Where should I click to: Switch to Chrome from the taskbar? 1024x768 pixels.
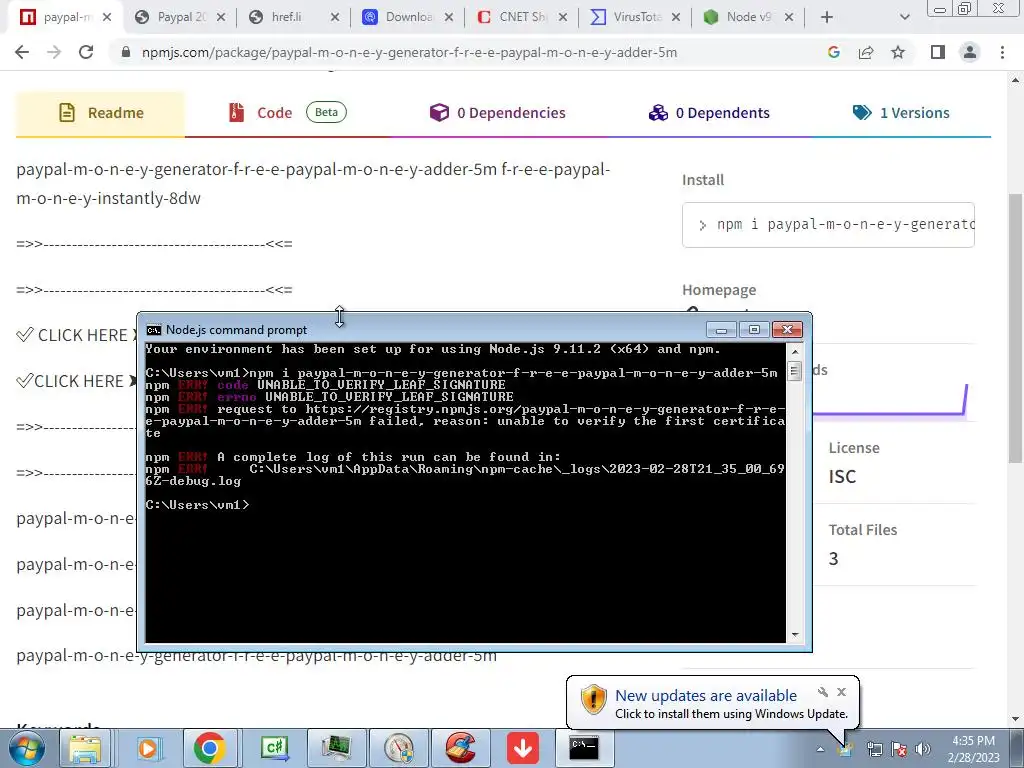pyautogui.click(x=209, y=748)
